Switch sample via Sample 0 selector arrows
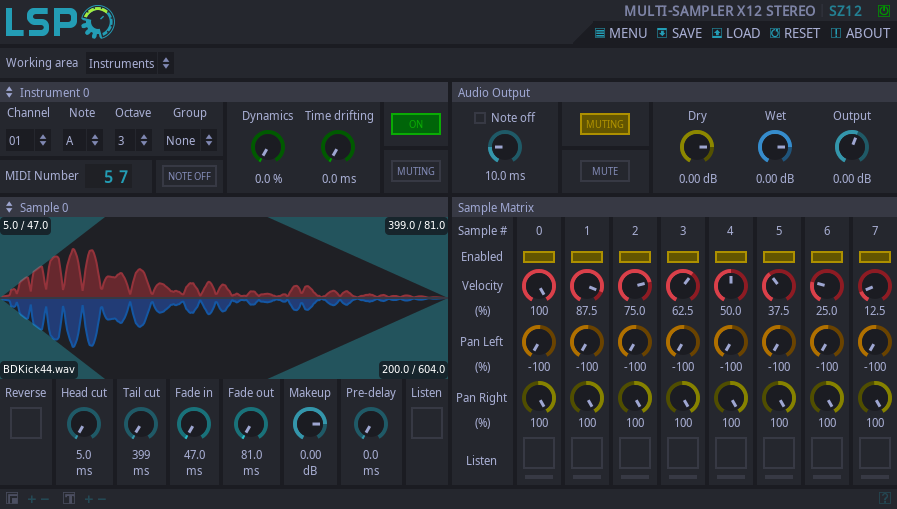Image resolution: width=897 pixels, height=509 pixels. 9,207
